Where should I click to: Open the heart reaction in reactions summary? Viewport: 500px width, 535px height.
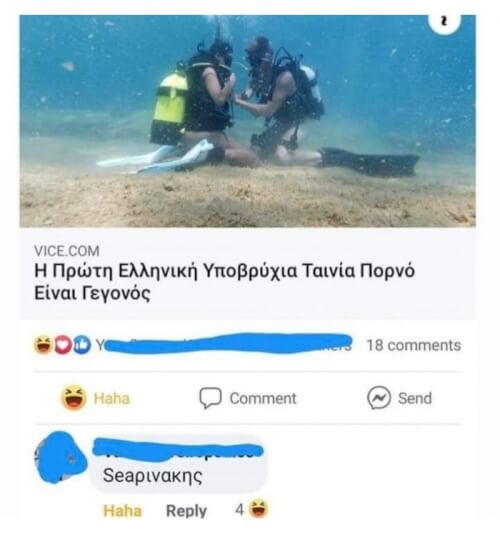(x=63, y=345)
